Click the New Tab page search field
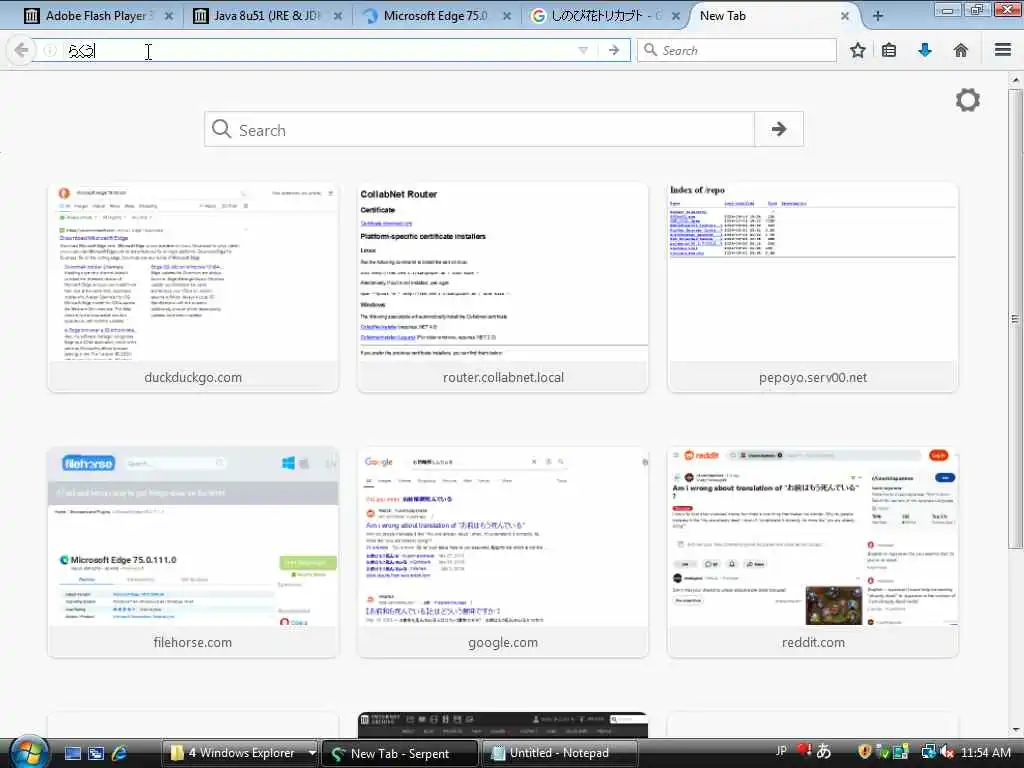The width and height of the screenshot is (1024, 768). click(480, 129)
